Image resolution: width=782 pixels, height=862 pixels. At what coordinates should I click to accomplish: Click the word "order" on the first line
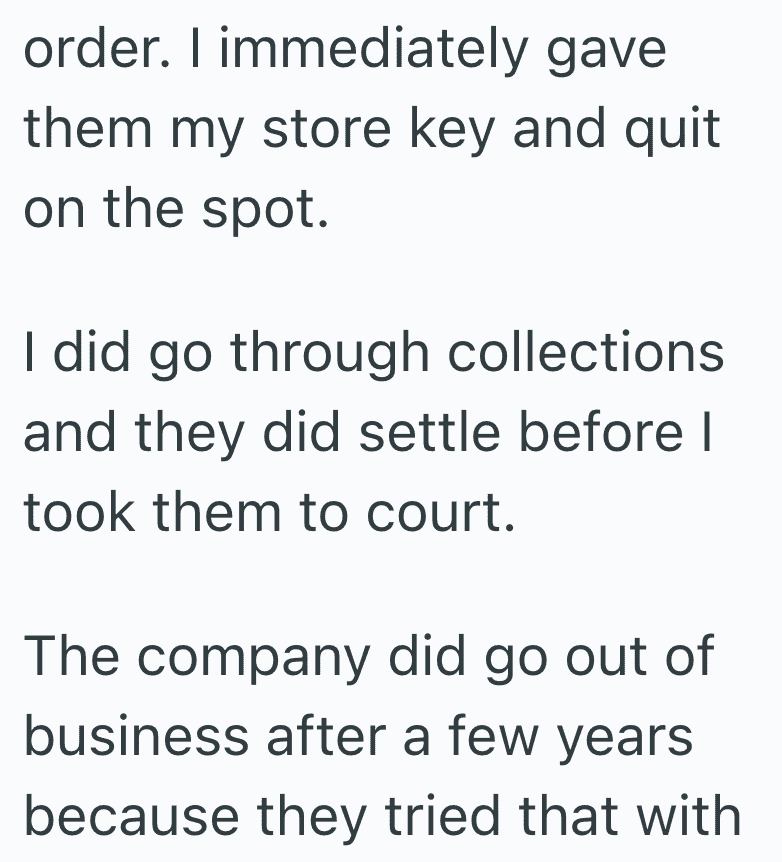pyautogui.click(x=84, y=50)
